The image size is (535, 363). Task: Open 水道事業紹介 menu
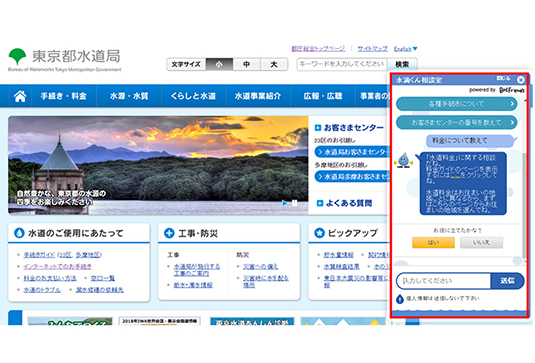click(258, 96)
